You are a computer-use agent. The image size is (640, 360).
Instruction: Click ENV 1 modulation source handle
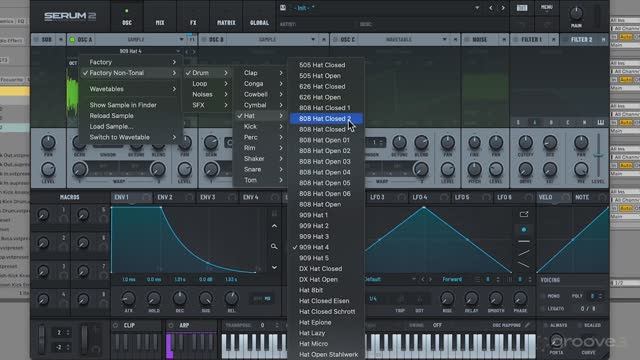[146, 198]
